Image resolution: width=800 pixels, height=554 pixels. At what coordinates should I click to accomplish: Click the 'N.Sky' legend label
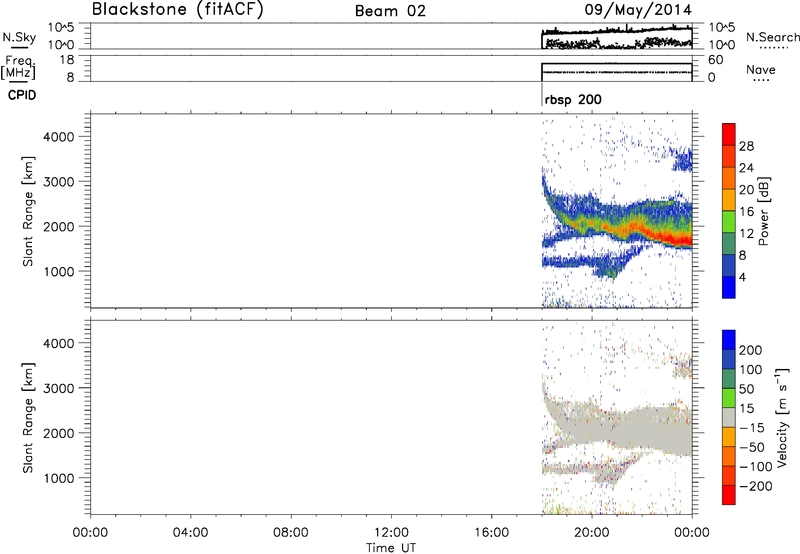point(19,37)
